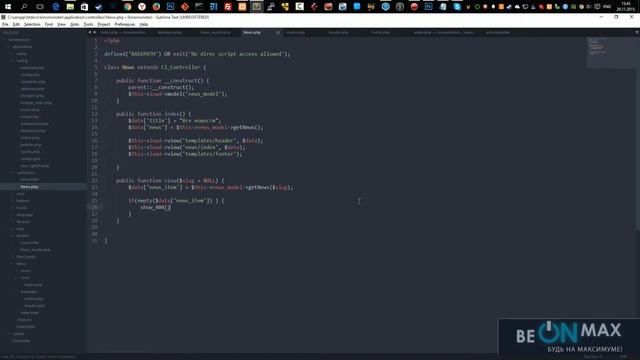Viewport: 640px width, 360px height.
Task: Switch to Firefox on the taskbar
Action: tap(156, 7)
